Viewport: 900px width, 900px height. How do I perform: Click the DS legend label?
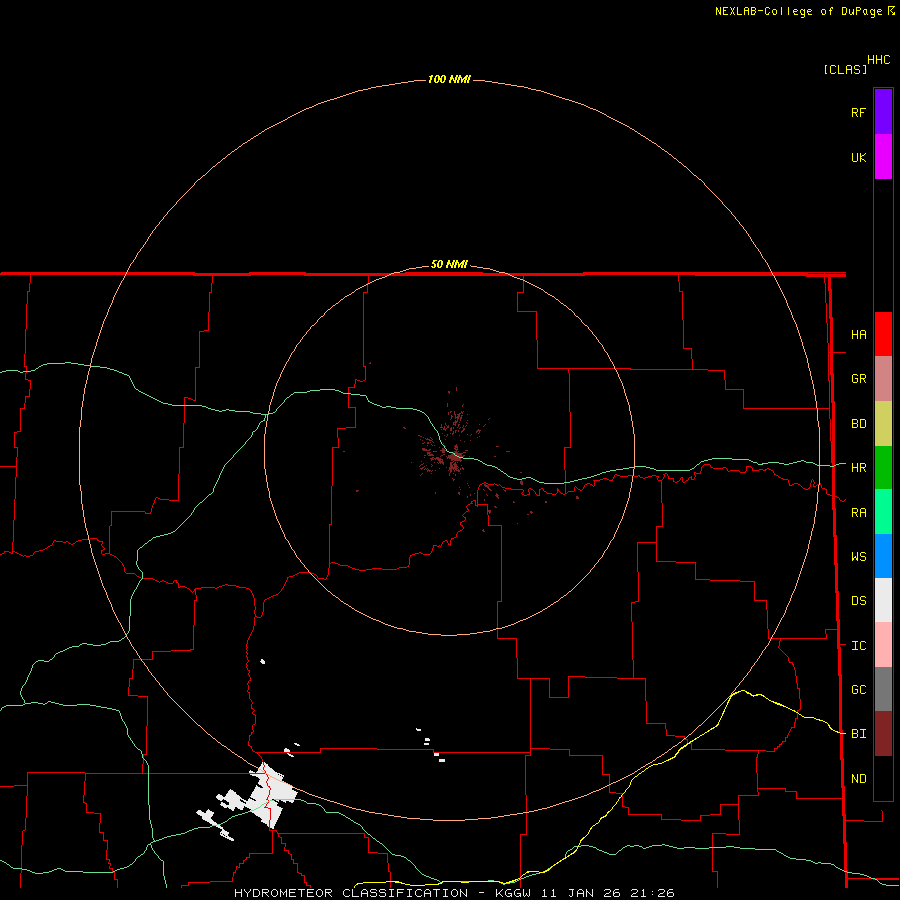(x=858, y=600)
